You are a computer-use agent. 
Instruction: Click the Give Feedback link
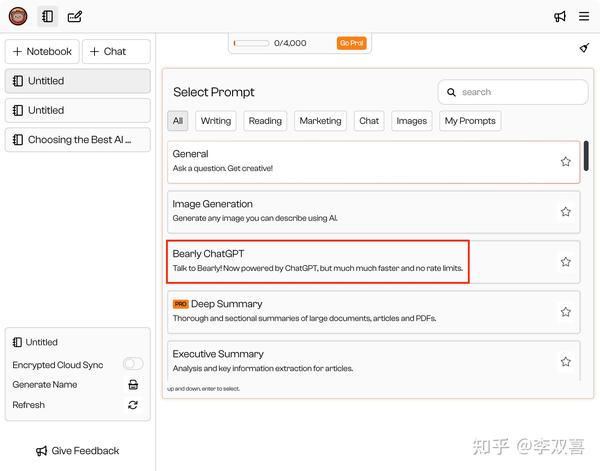(x=77, y=451)
